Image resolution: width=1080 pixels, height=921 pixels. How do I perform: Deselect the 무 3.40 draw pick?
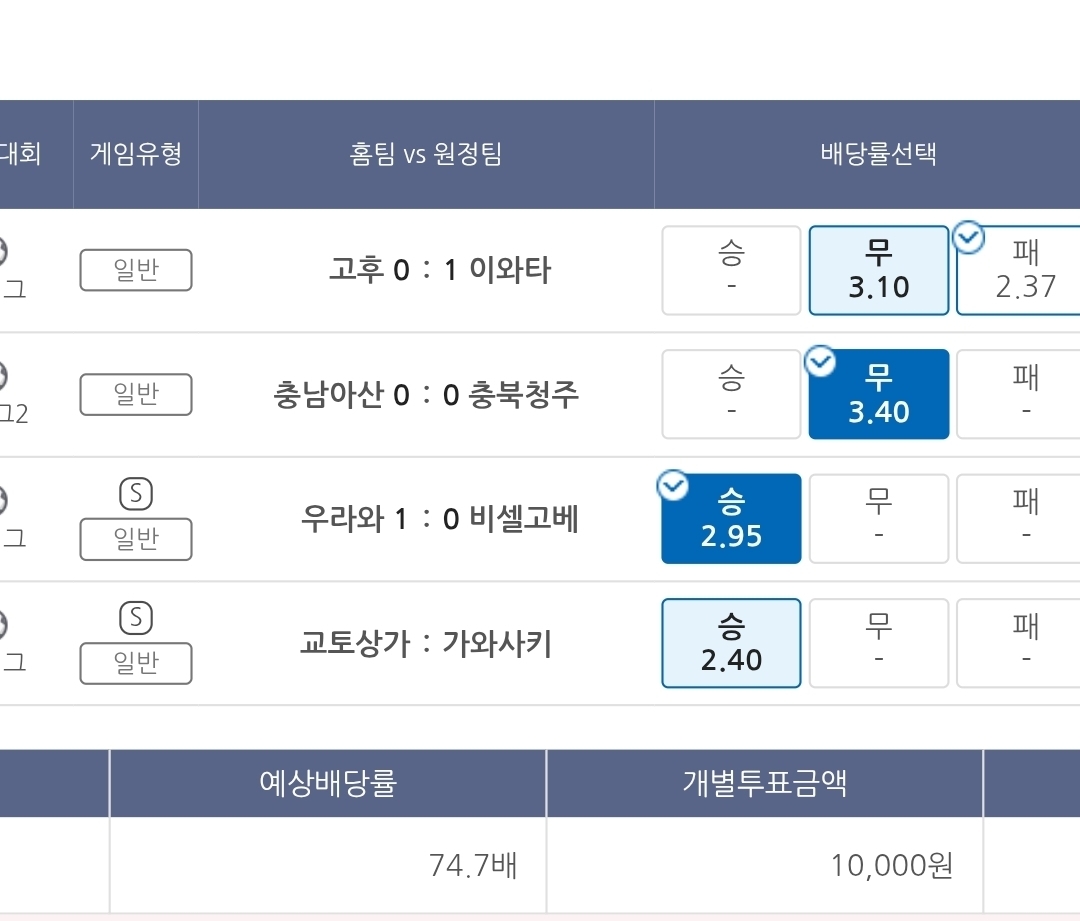point(878,395)
